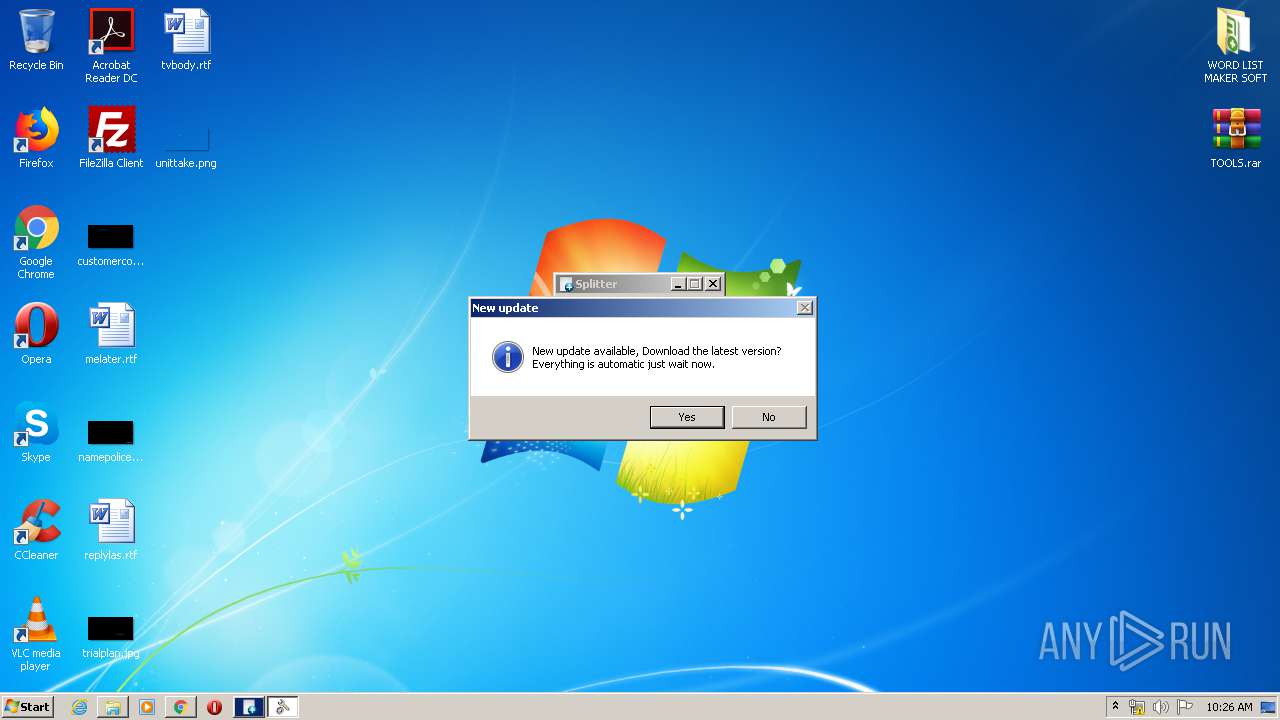Open Windows Media Player from the taskbar

point(147,707)
